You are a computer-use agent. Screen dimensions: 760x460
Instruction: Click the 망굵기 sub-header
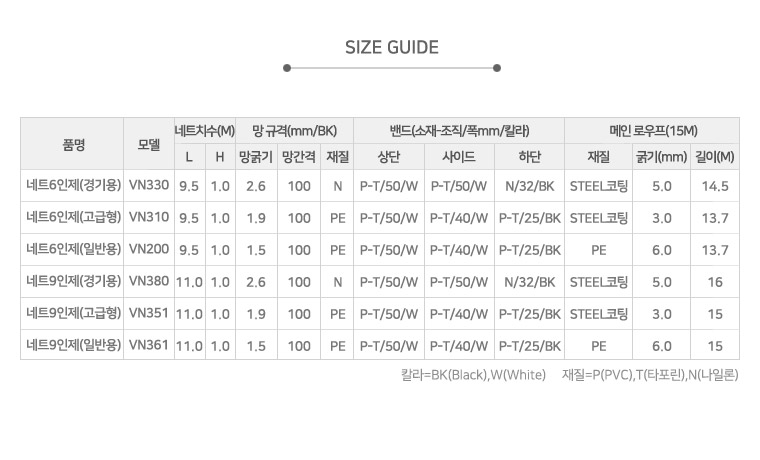pyautogui.click(x=256, y=157)
